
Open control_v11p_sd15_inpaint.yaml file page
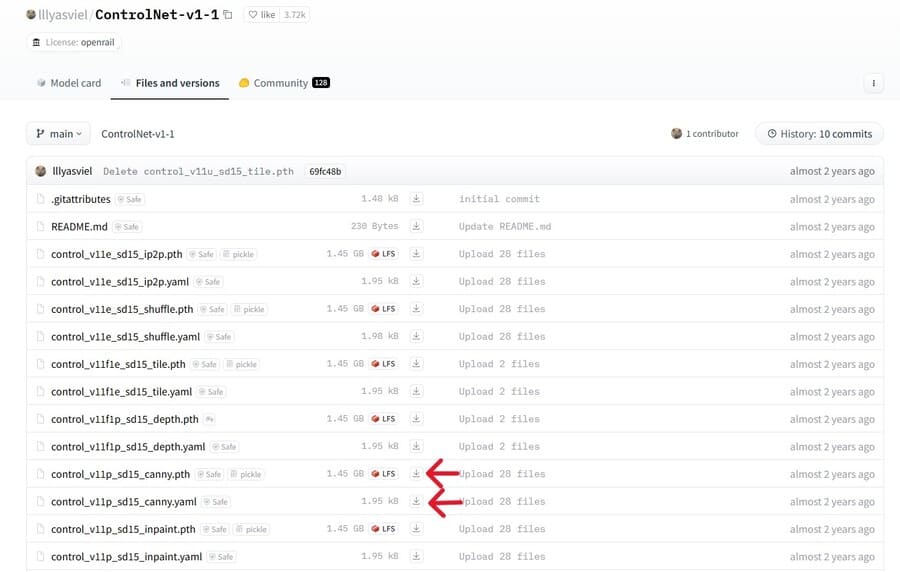pyautogui.click(x=126, y=557)
